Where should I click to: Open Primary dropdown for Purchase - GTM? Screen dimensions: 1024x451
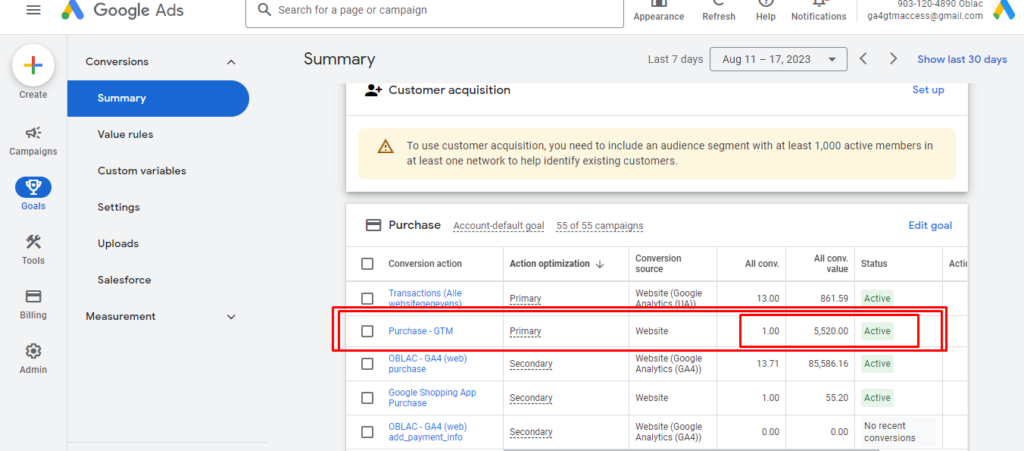pyautogui.click(x=525, y=331)
